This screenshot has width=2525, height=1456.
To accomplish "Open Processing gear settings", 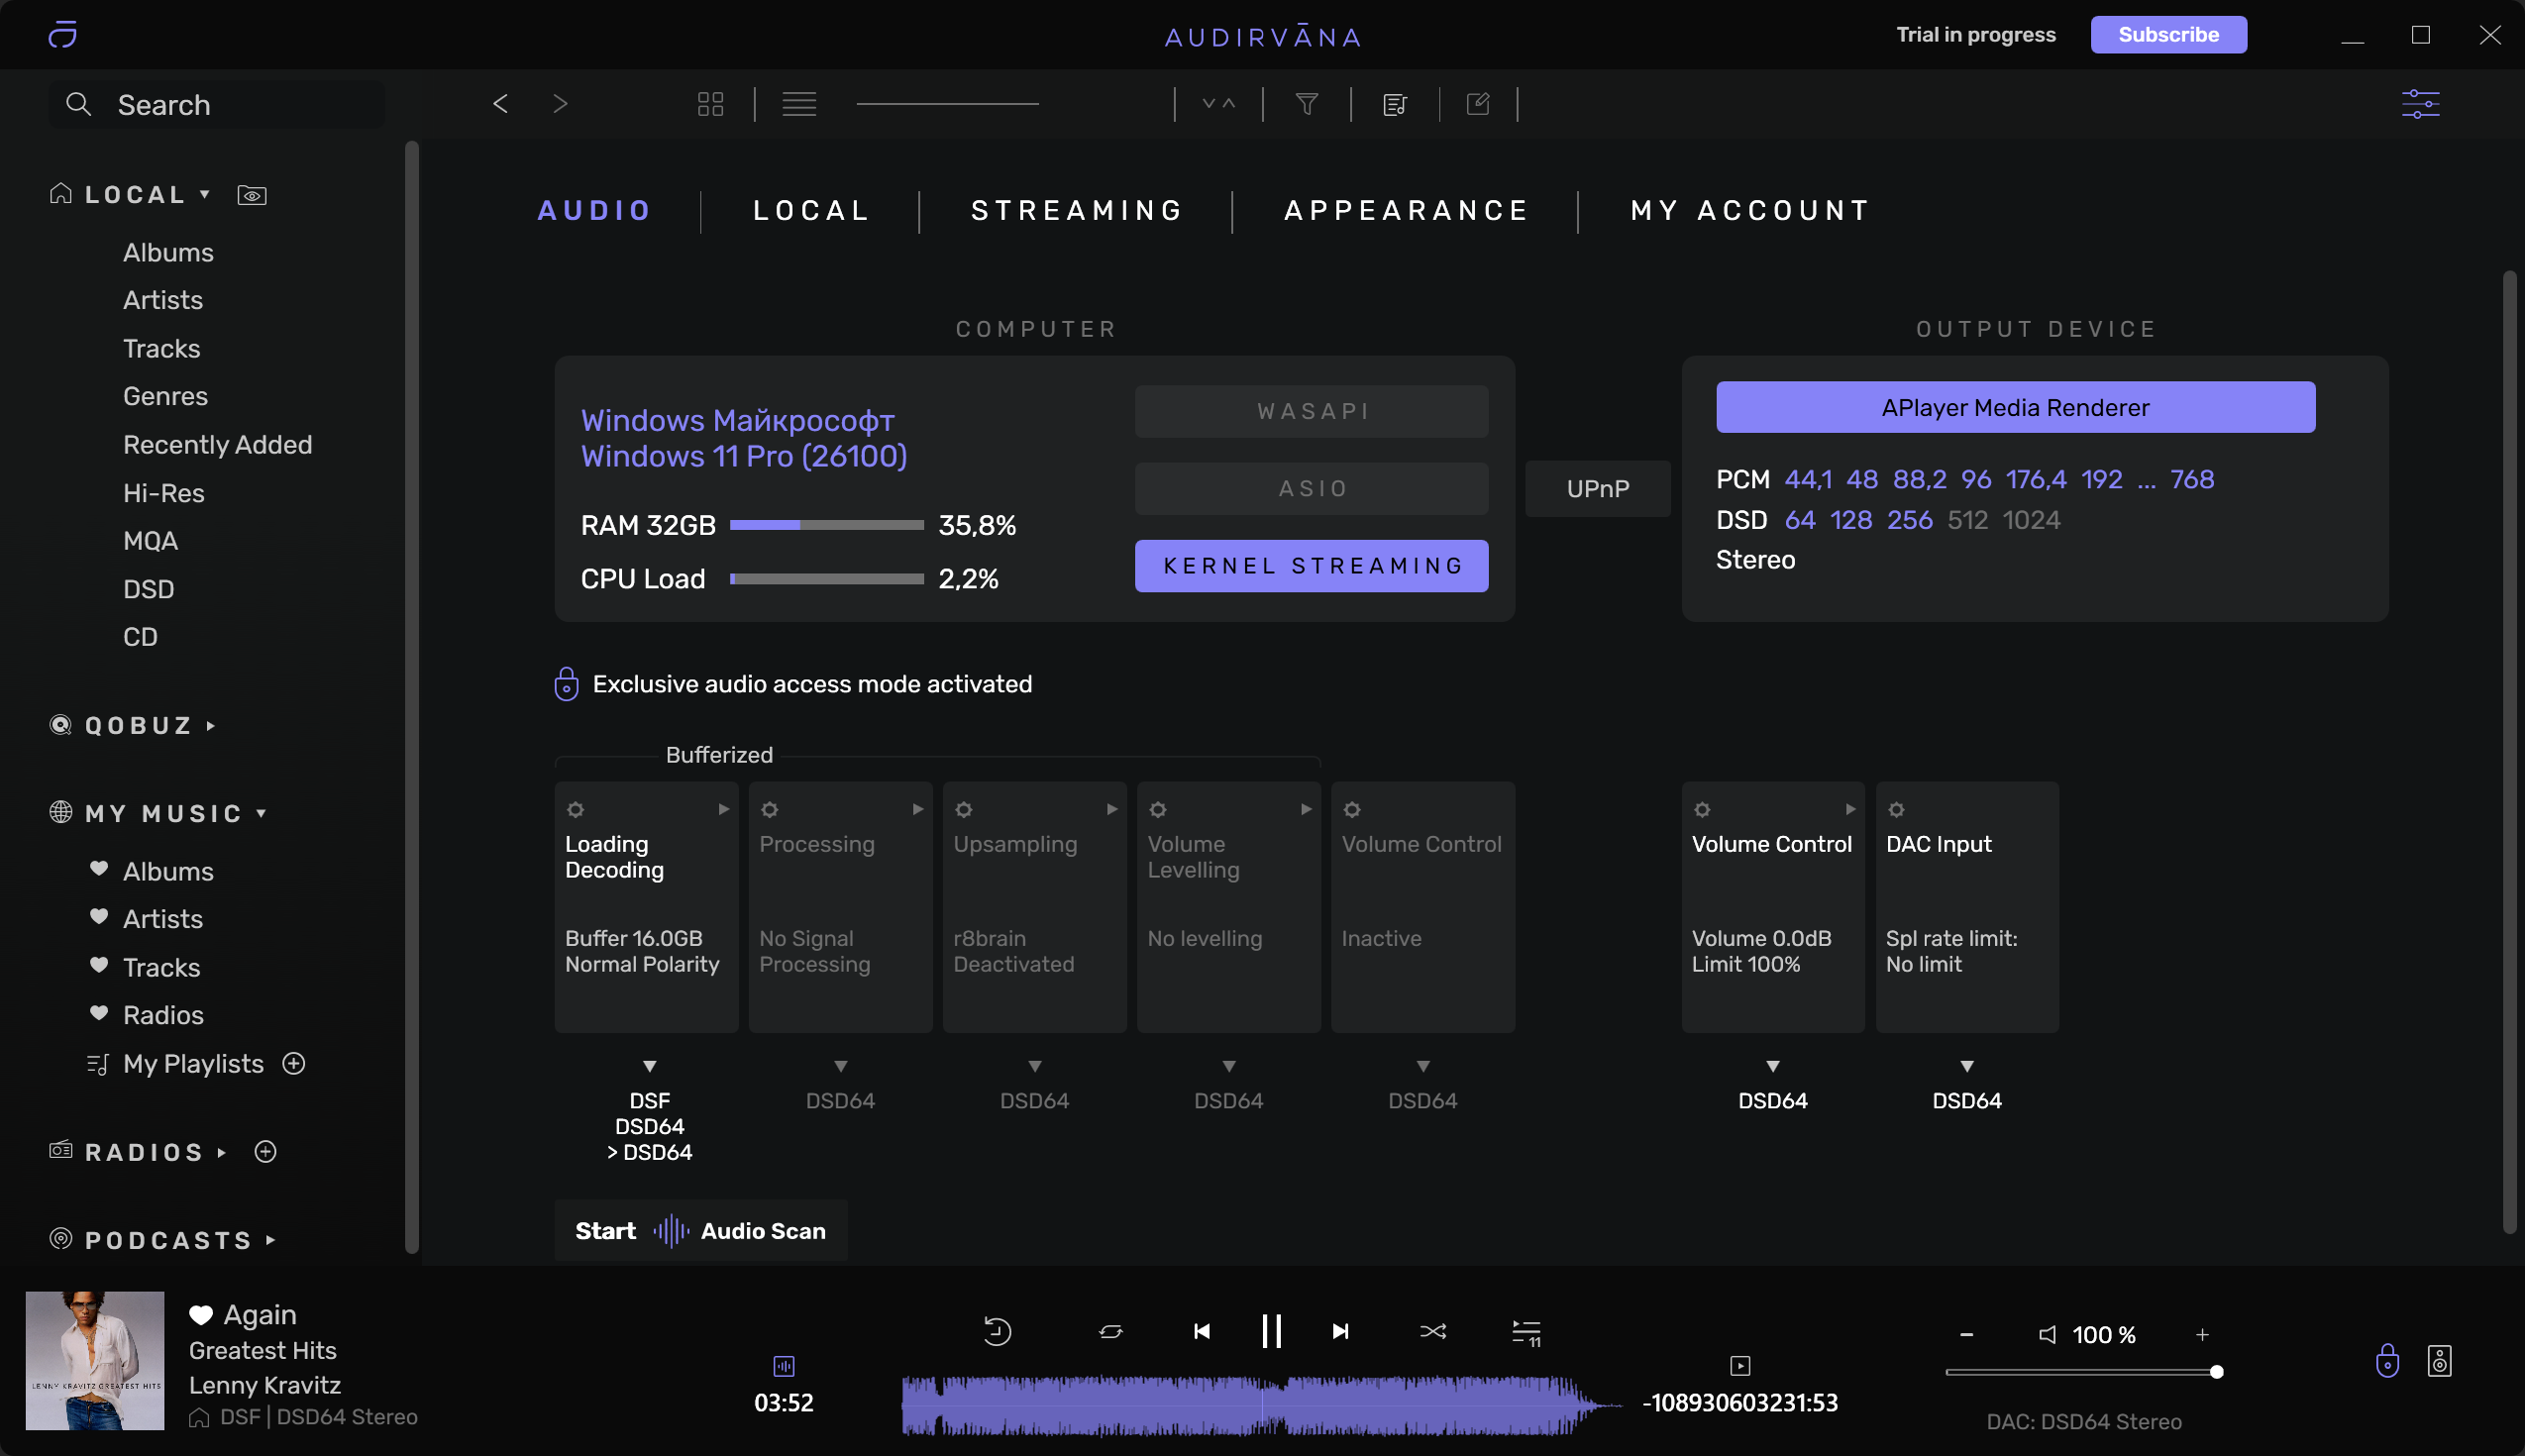I will pos(770,809).
